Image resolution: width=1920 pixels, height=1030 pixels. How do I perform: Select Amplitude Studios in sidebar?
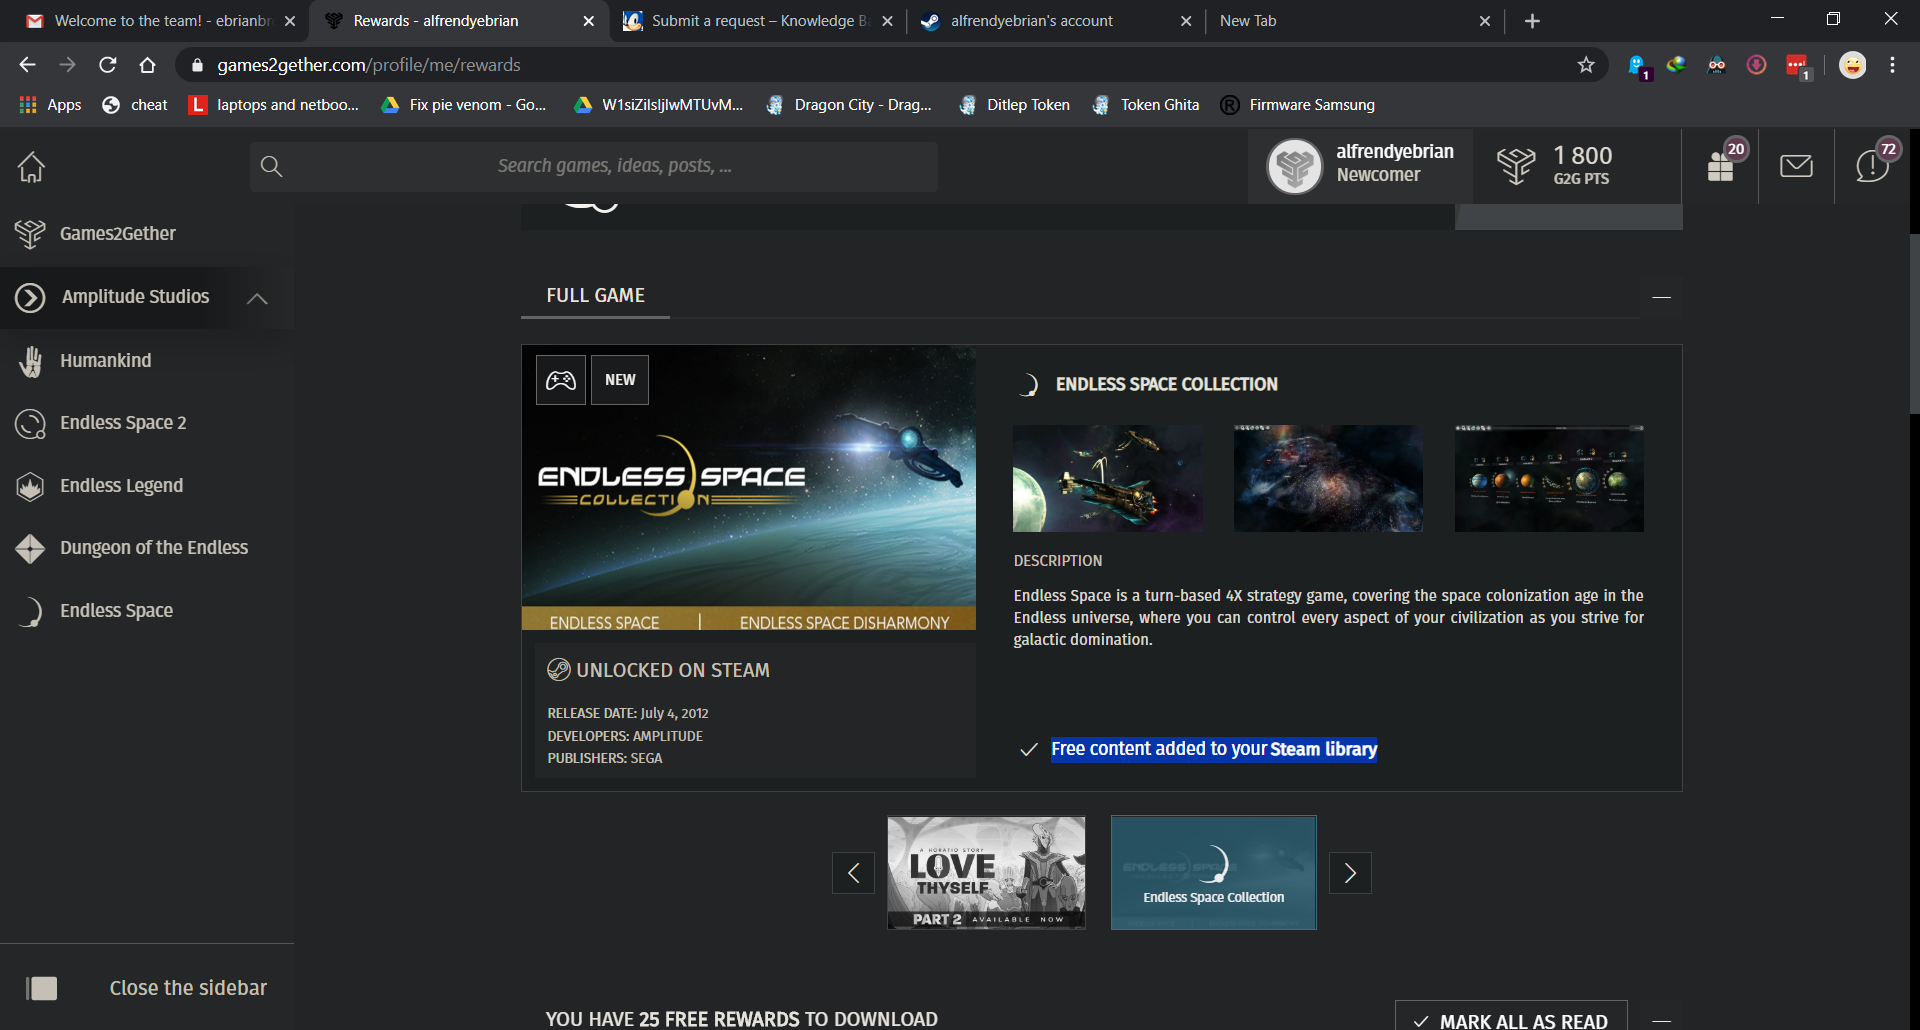135,297
